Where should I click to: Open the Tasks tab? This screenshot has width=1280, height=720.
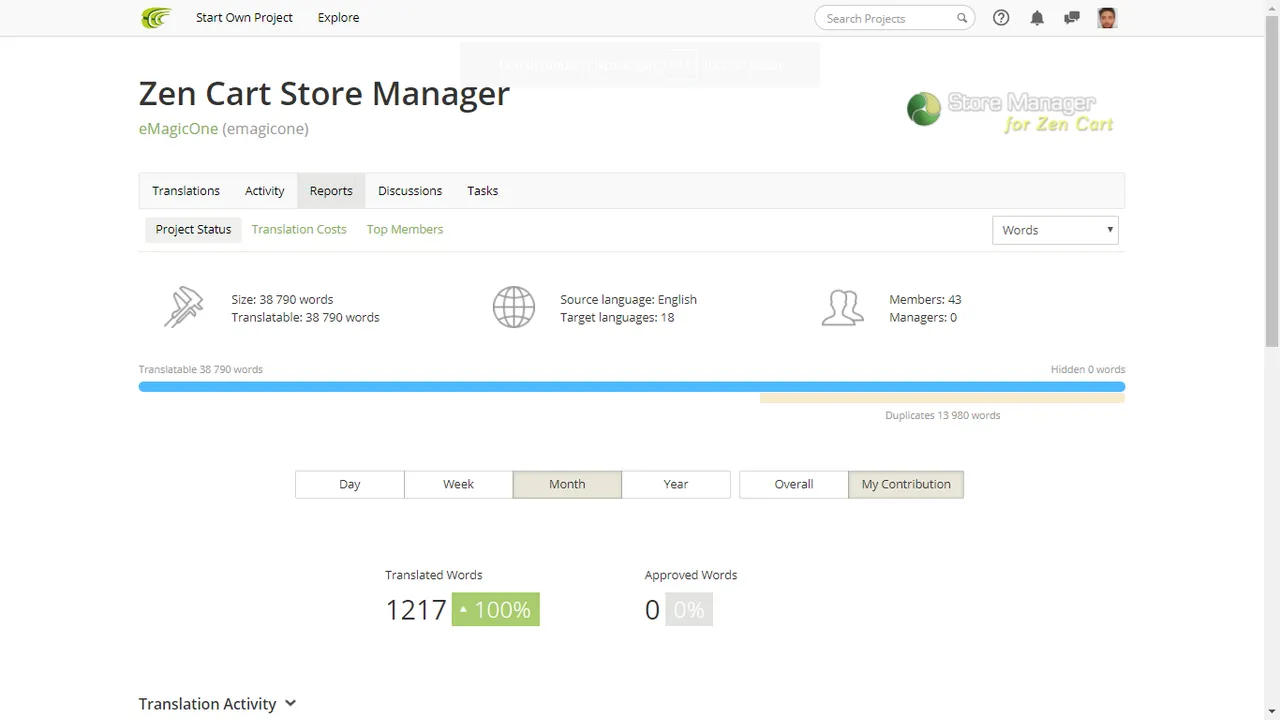coord(483,191)
